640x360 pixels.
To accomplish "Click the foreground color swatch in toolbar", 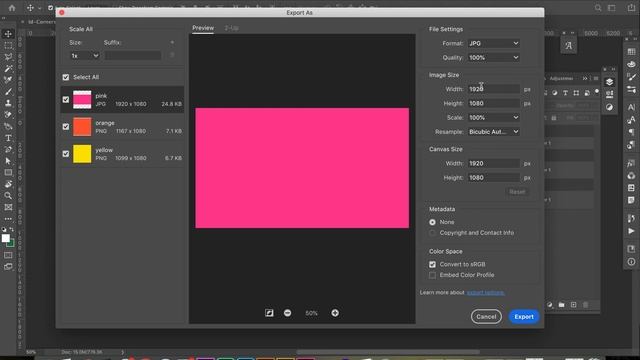I will tap(5, 238).
